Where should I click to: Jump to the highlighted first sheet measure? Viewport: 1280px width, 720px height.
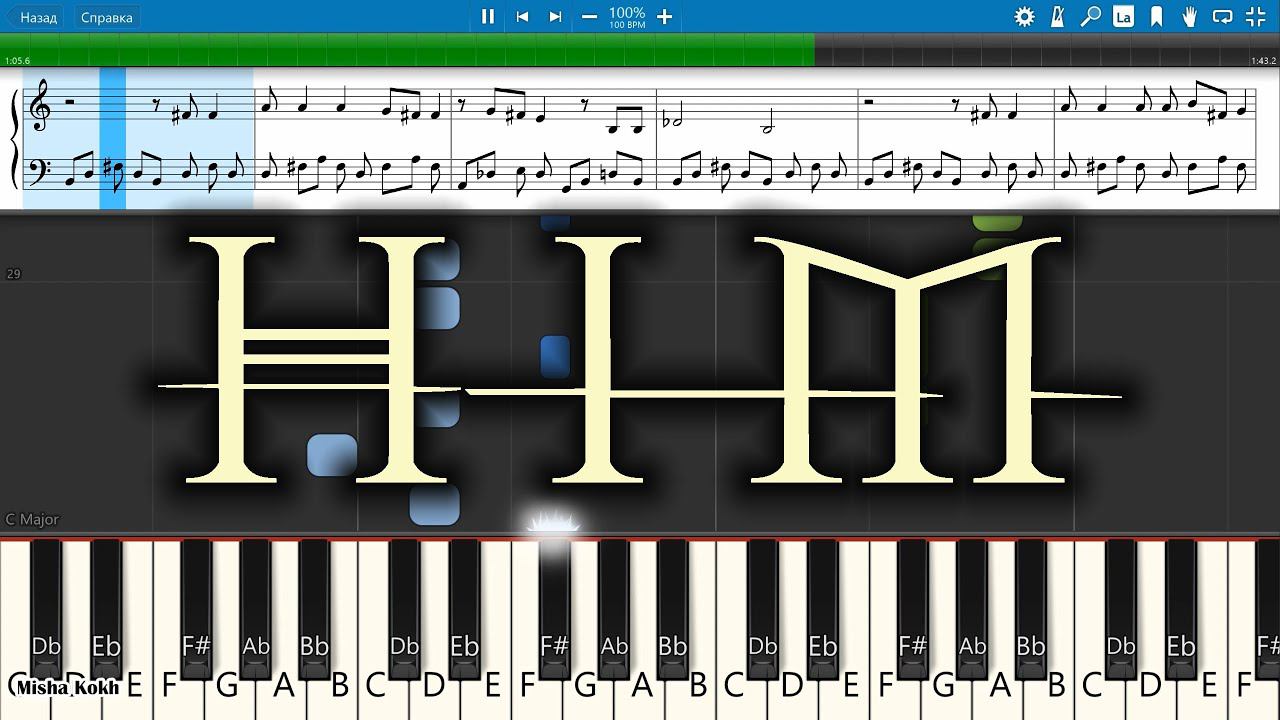138,138
